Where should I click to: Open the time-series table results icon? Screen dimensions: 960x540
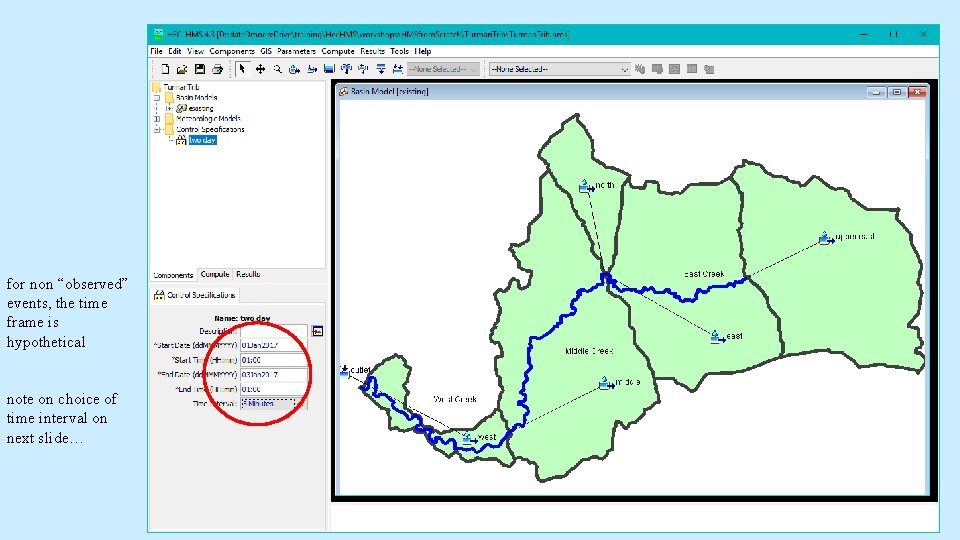[x=709, y=69]
